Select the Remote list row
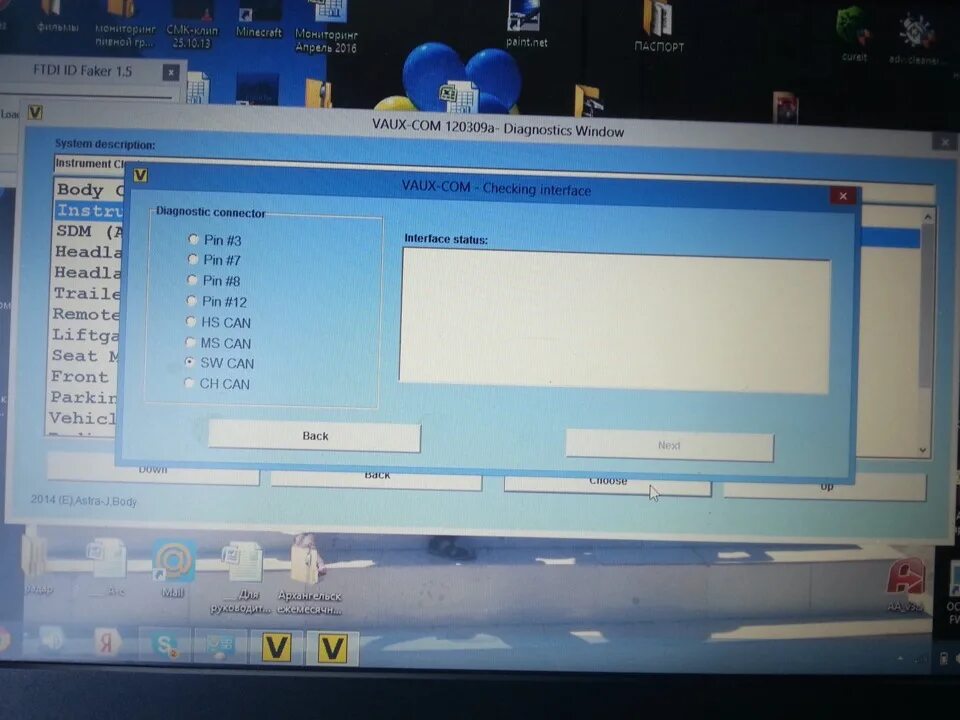Image resolution: width=960 pixels, height=720 pixels. click(86, 314)
